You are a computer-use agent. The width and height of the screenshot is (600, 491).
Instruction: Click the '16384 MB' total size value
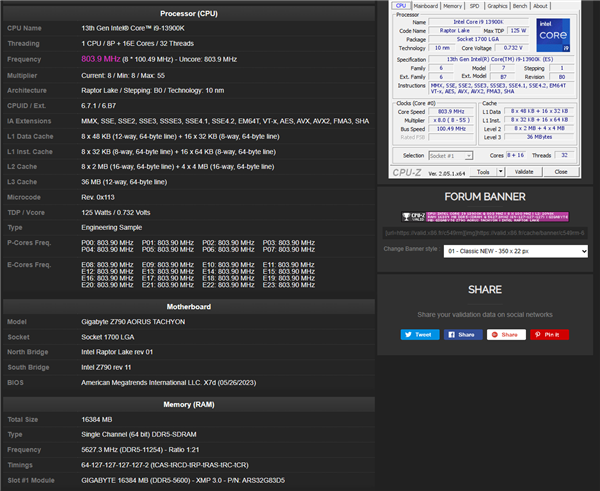coord(96,419)
